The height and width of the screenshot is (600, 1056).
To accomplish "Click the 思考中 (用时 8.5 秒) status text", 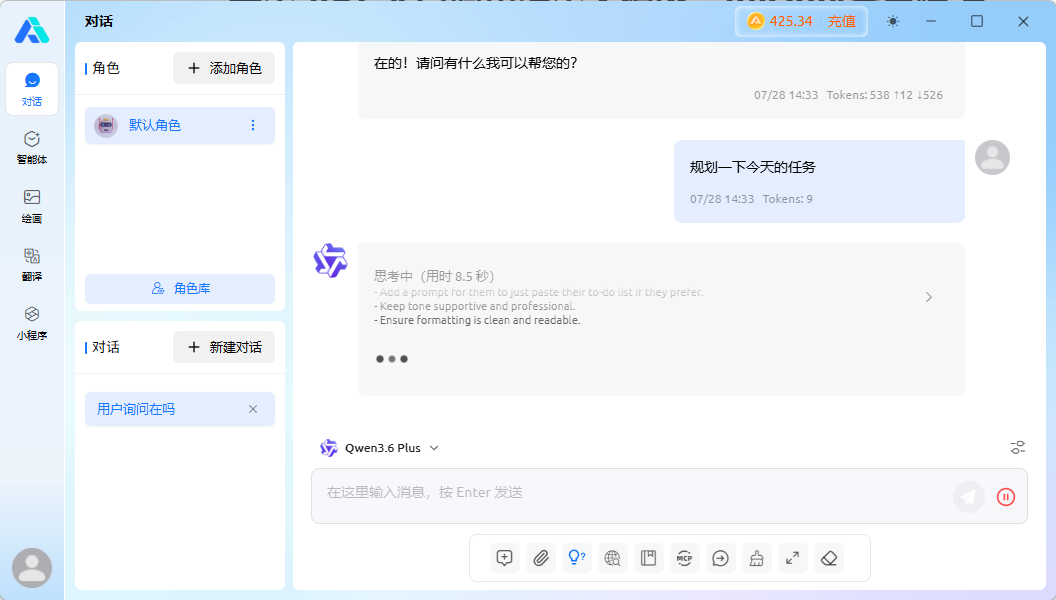I will 434,276.
